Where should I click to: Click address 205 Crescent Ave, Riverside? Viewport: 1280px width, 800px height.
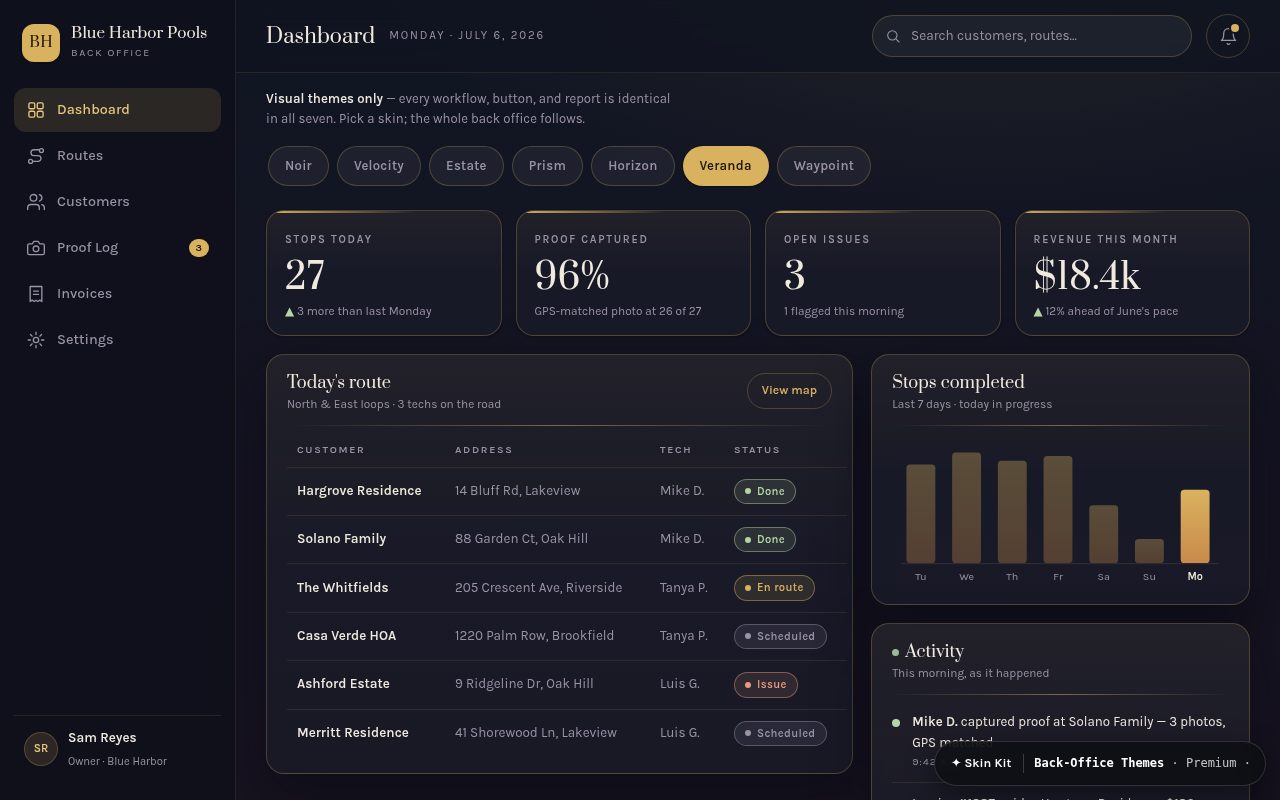tap(538, 588)
